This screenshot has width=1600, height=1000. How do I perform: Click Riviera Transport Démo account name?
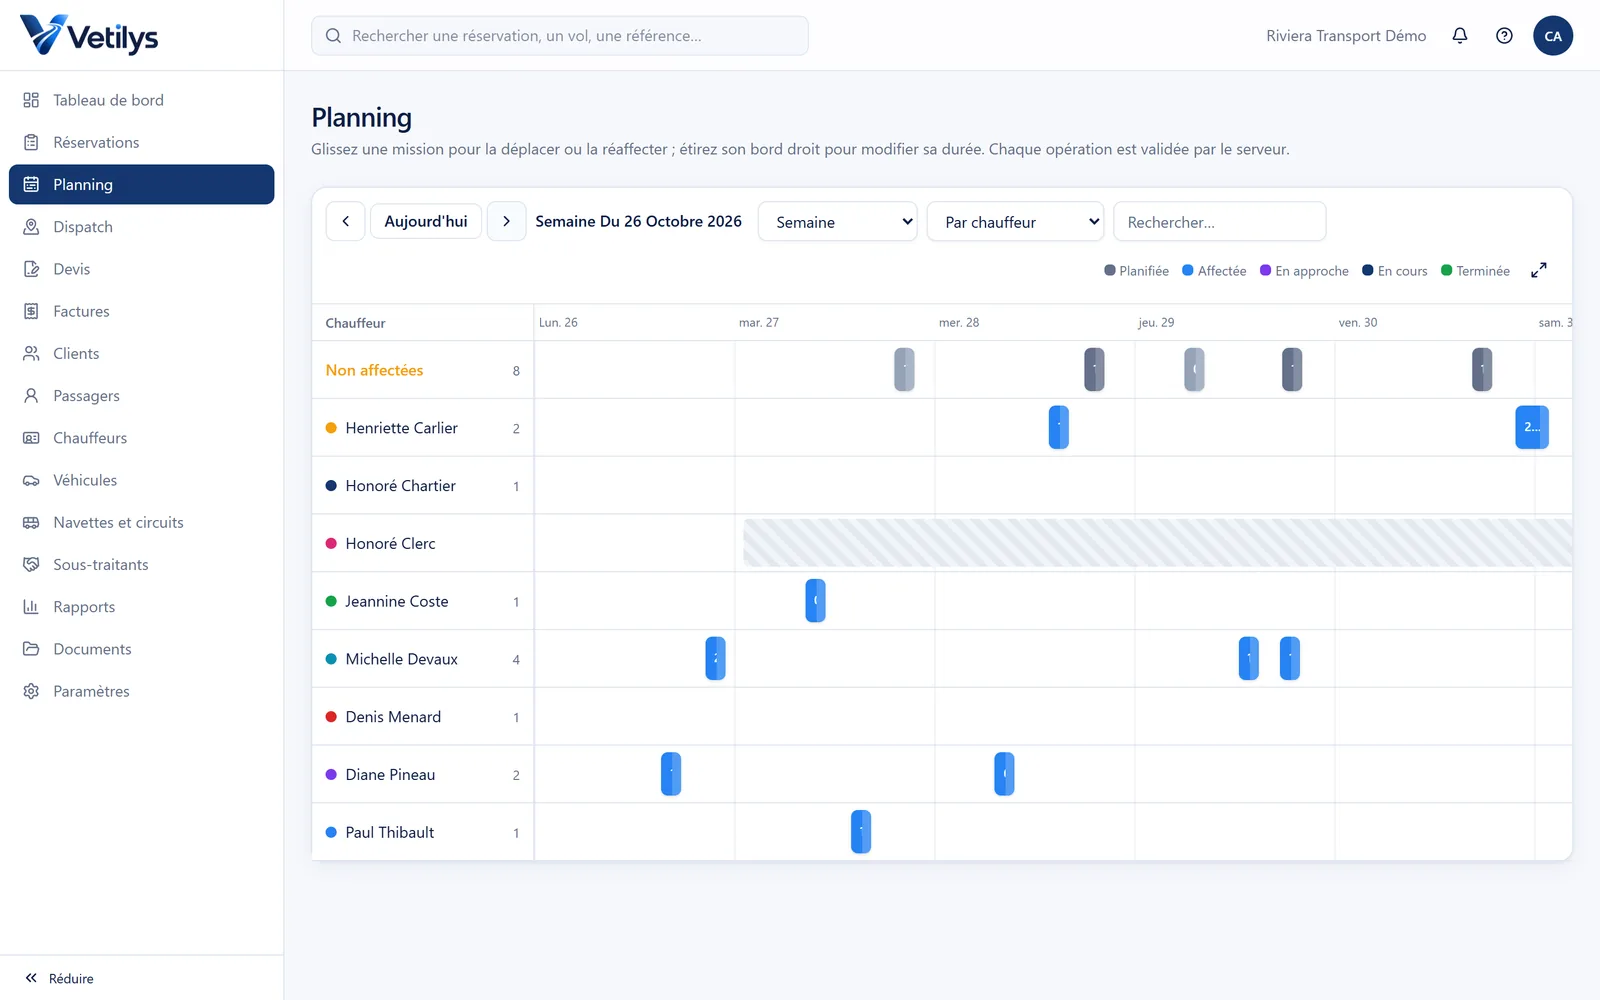coord(1346,36)
